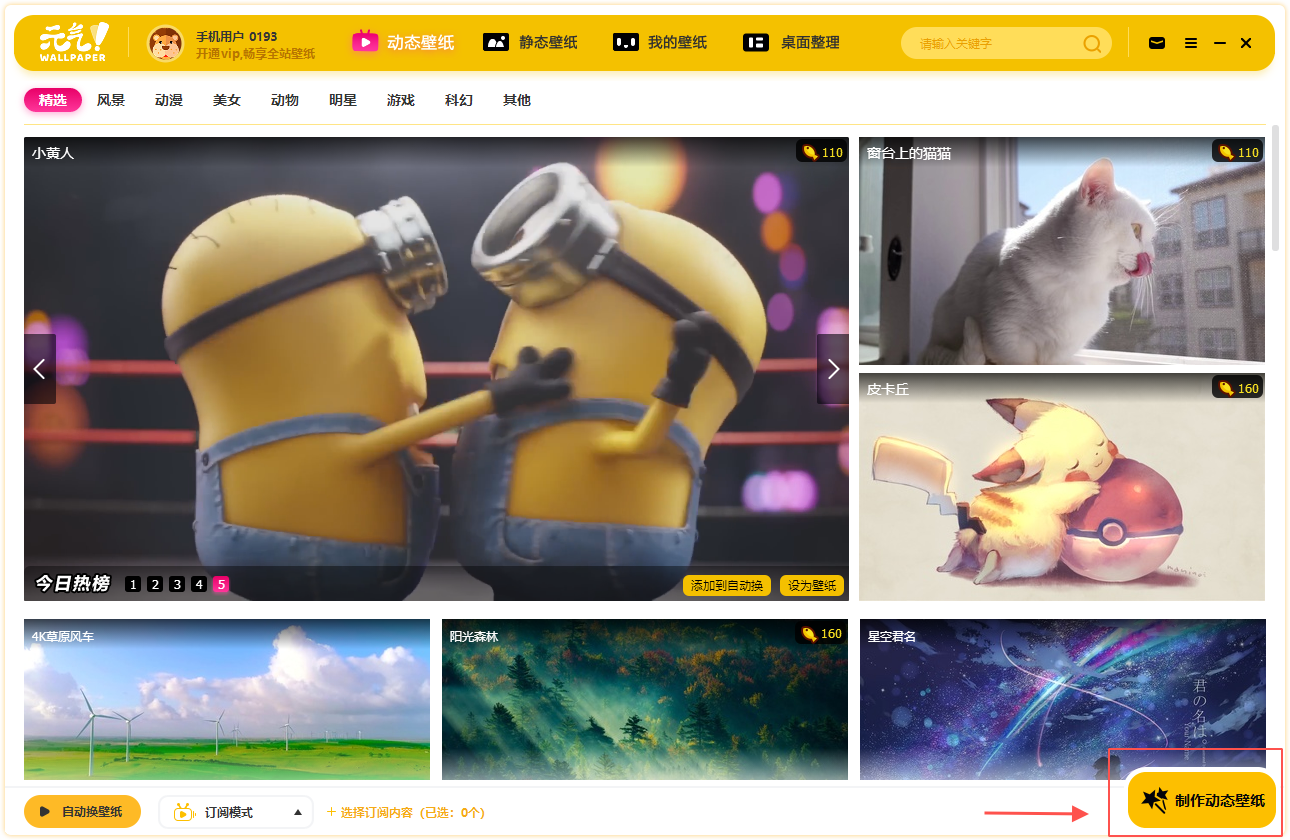
Task: Click the 制作动态壁纸 button
Action: pyautogui.click(x=1202, y=800)
